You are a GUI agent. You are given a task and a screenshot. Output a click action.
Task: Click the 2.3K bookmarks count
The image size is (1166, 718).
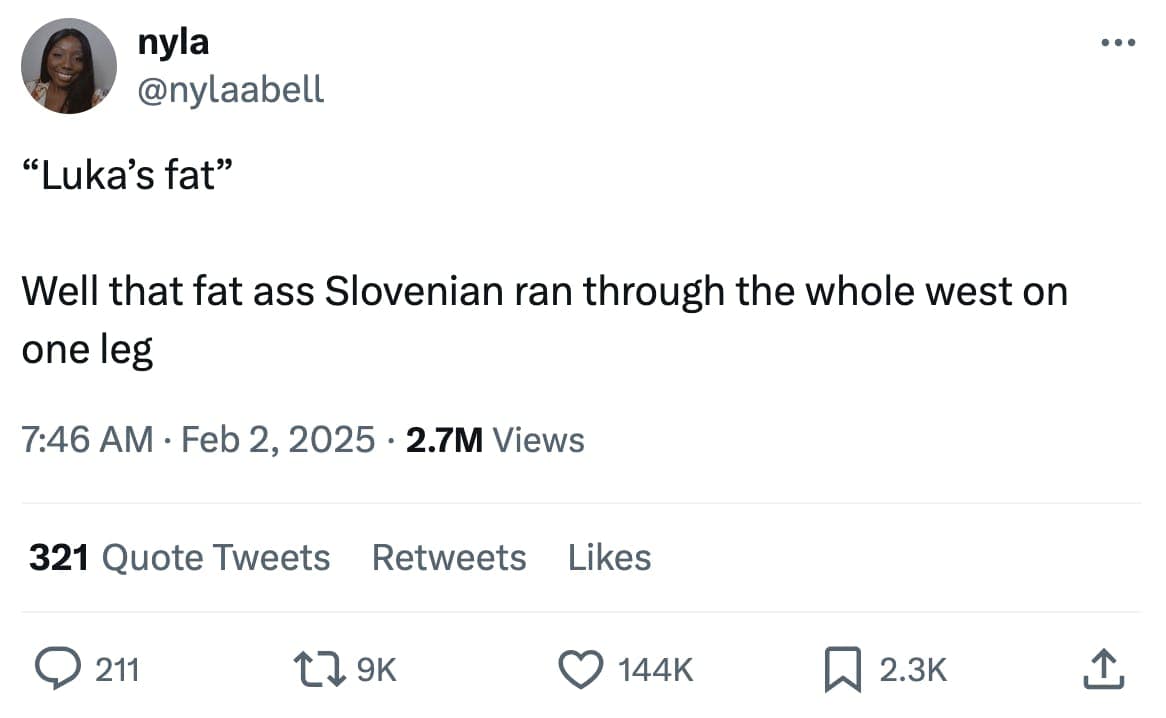[913, 669]
